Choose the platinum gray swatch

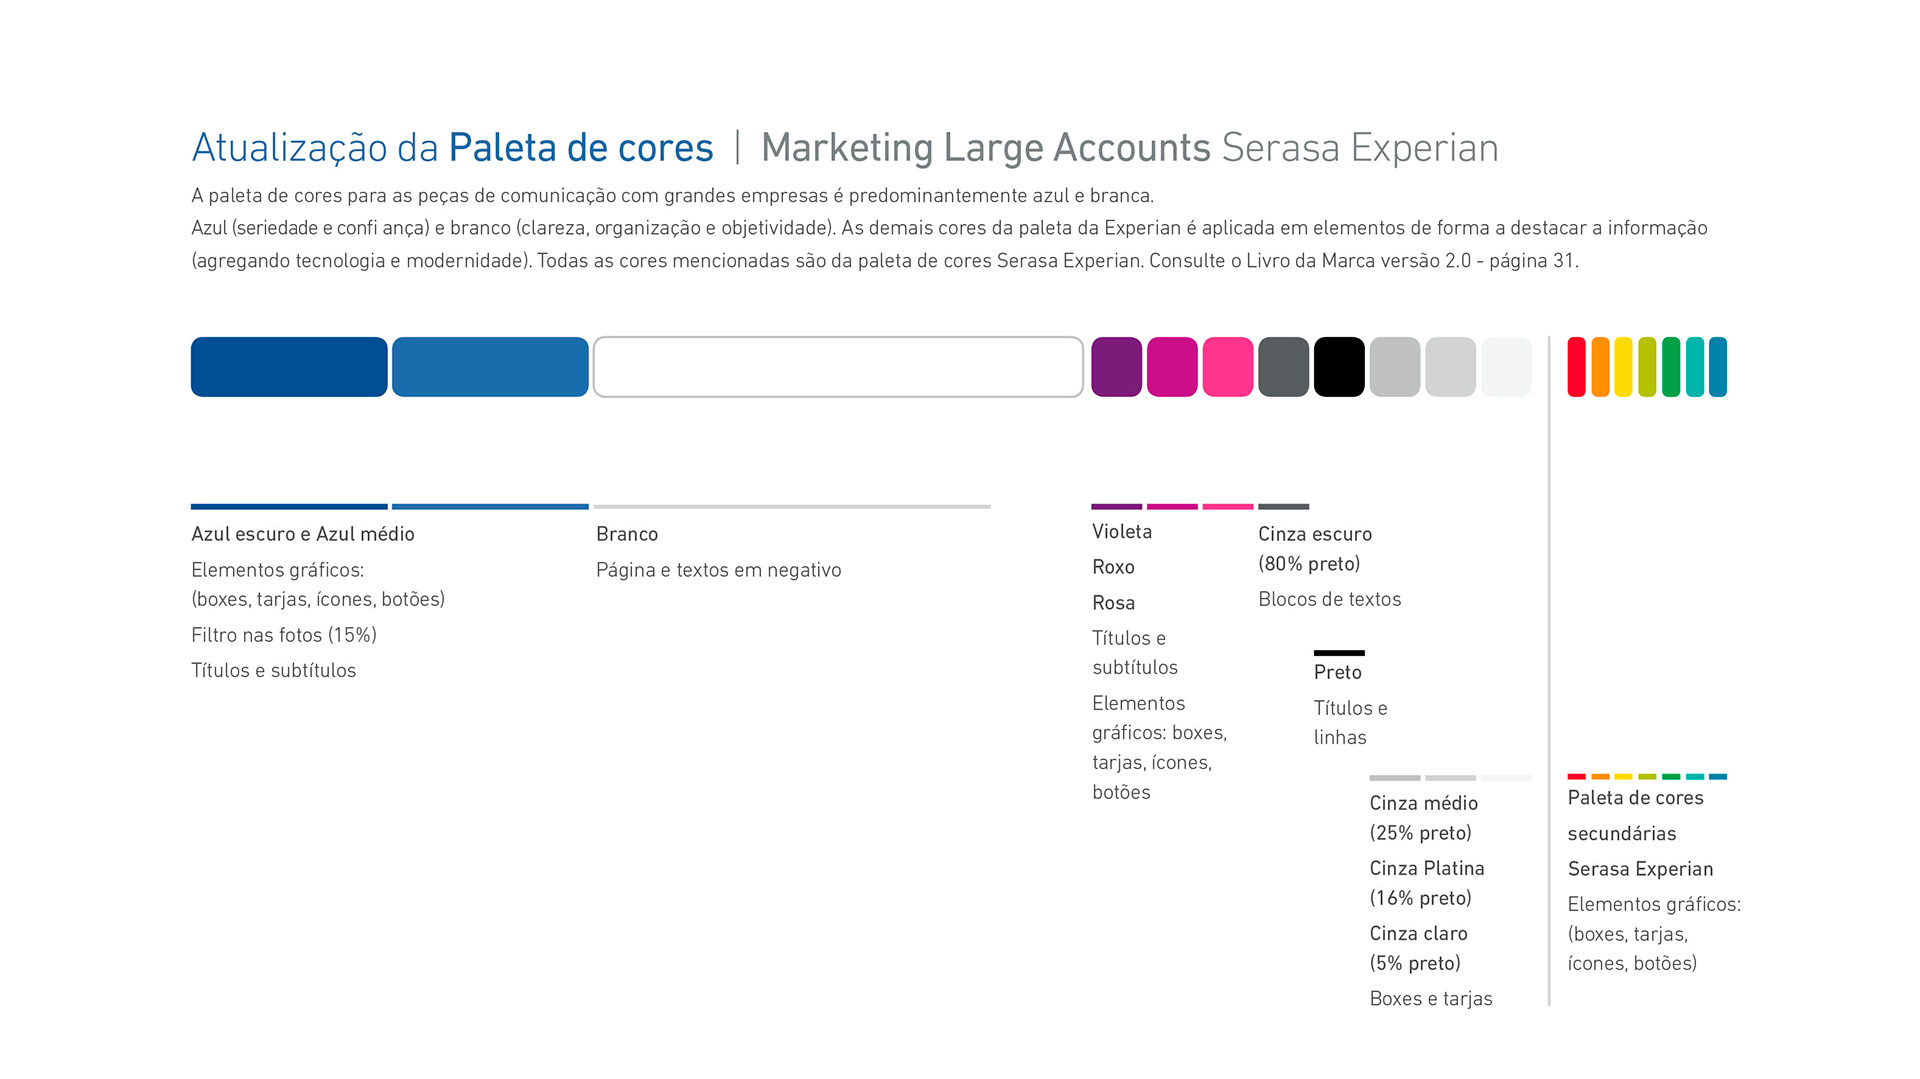click(1450, 367)
